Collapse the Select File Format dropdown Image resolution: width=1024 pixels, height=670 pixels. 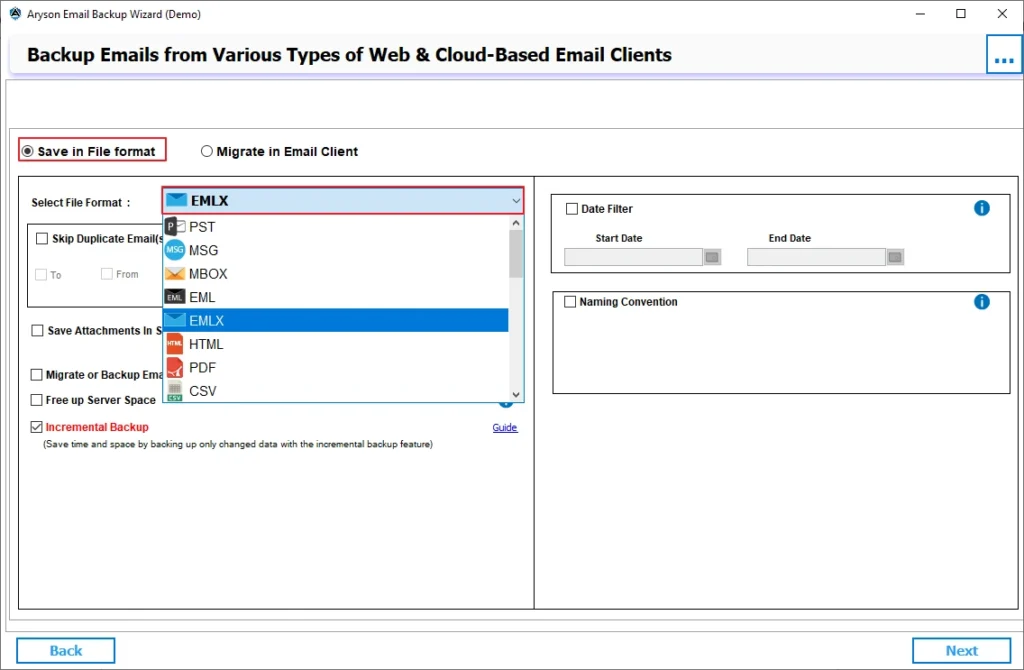(515, 201)
